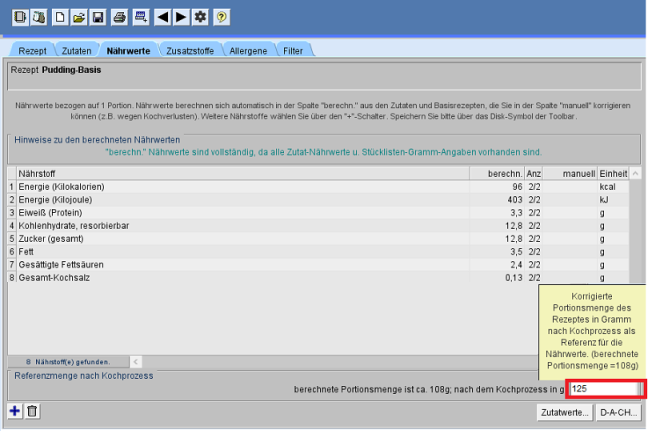
Task: Open the Allergene tab
Action: [x=247, y=50]
